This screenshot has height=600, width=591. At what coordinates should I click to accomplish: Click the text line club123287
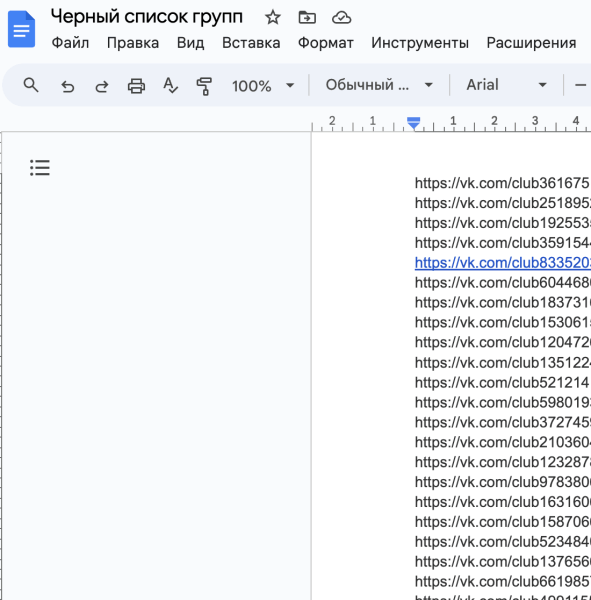(503, 462)
